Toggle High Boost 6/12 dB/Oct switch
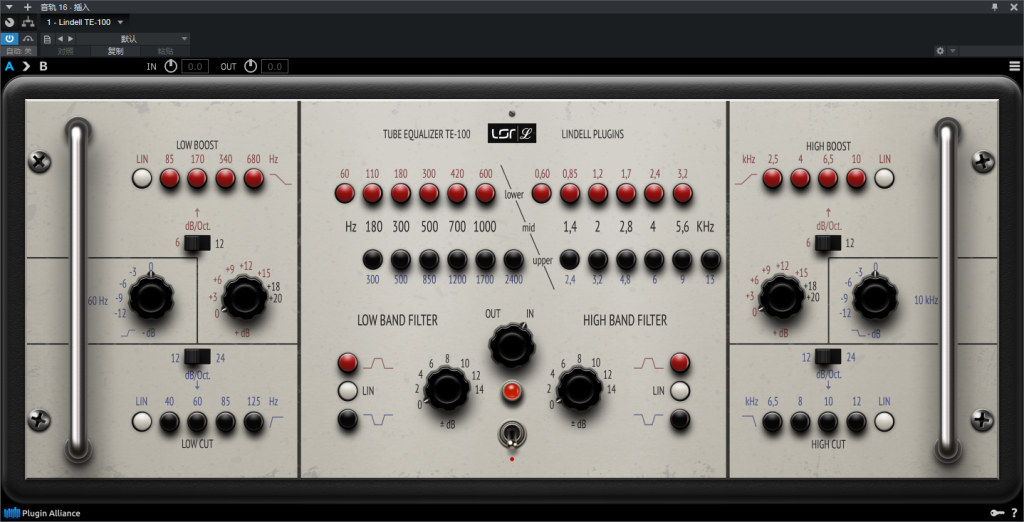The width and height of the screenshot is (1024, 522). click(827, 244)
